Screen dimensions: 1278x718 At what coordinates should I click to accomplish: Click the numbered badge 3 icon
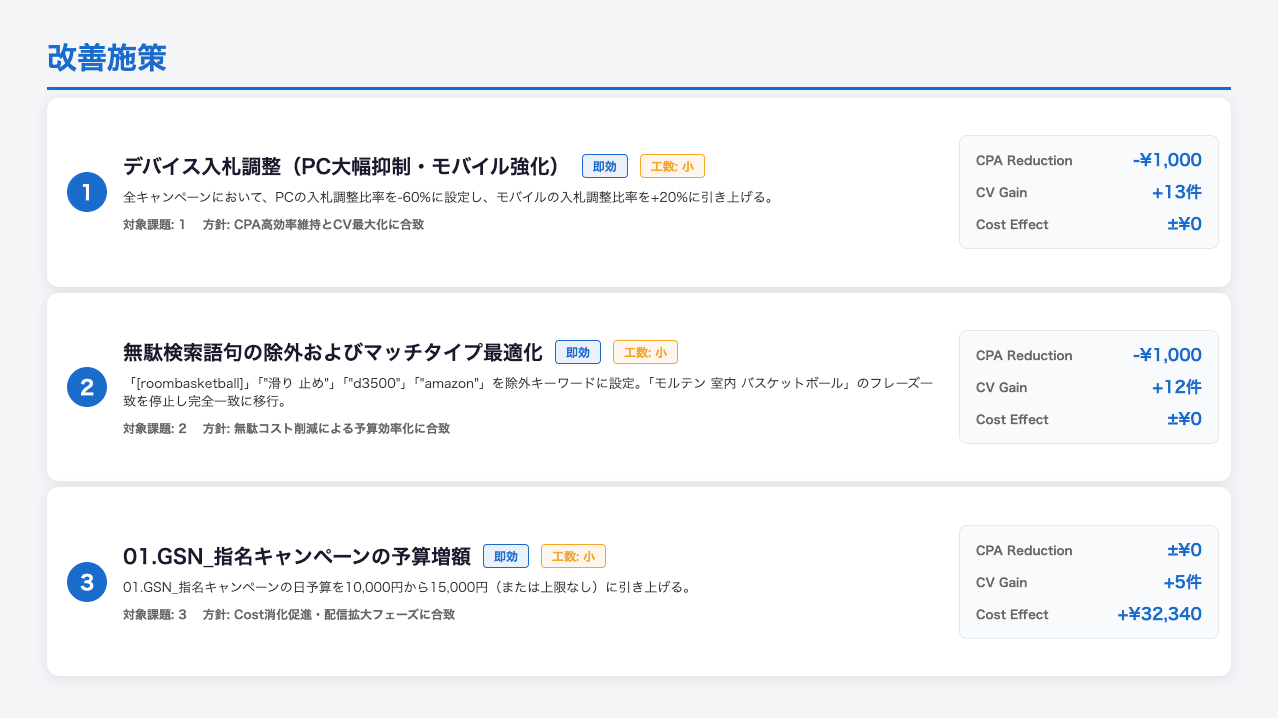(x=86, y=581)
